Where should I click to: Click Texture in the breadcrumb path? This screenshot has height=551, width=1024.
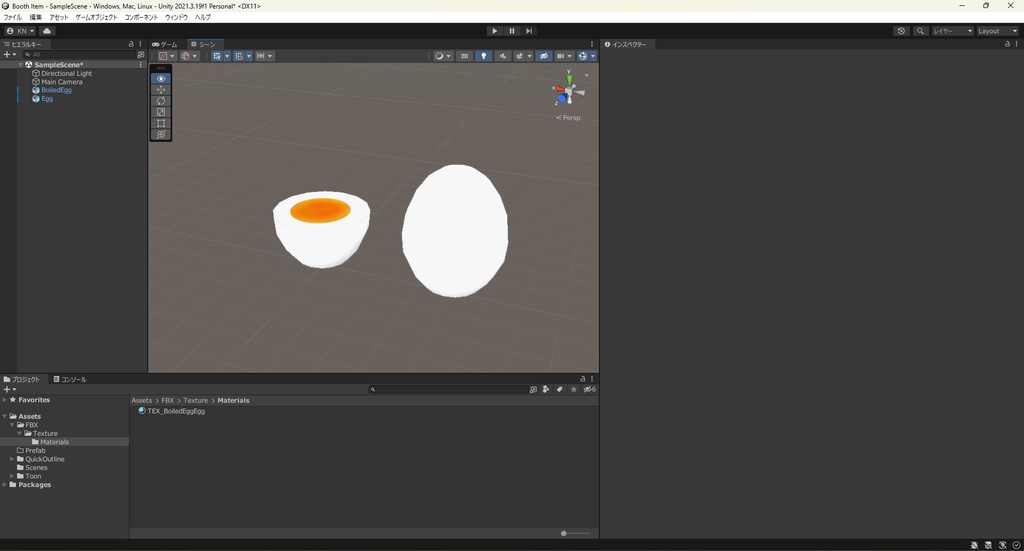[195, 400]
